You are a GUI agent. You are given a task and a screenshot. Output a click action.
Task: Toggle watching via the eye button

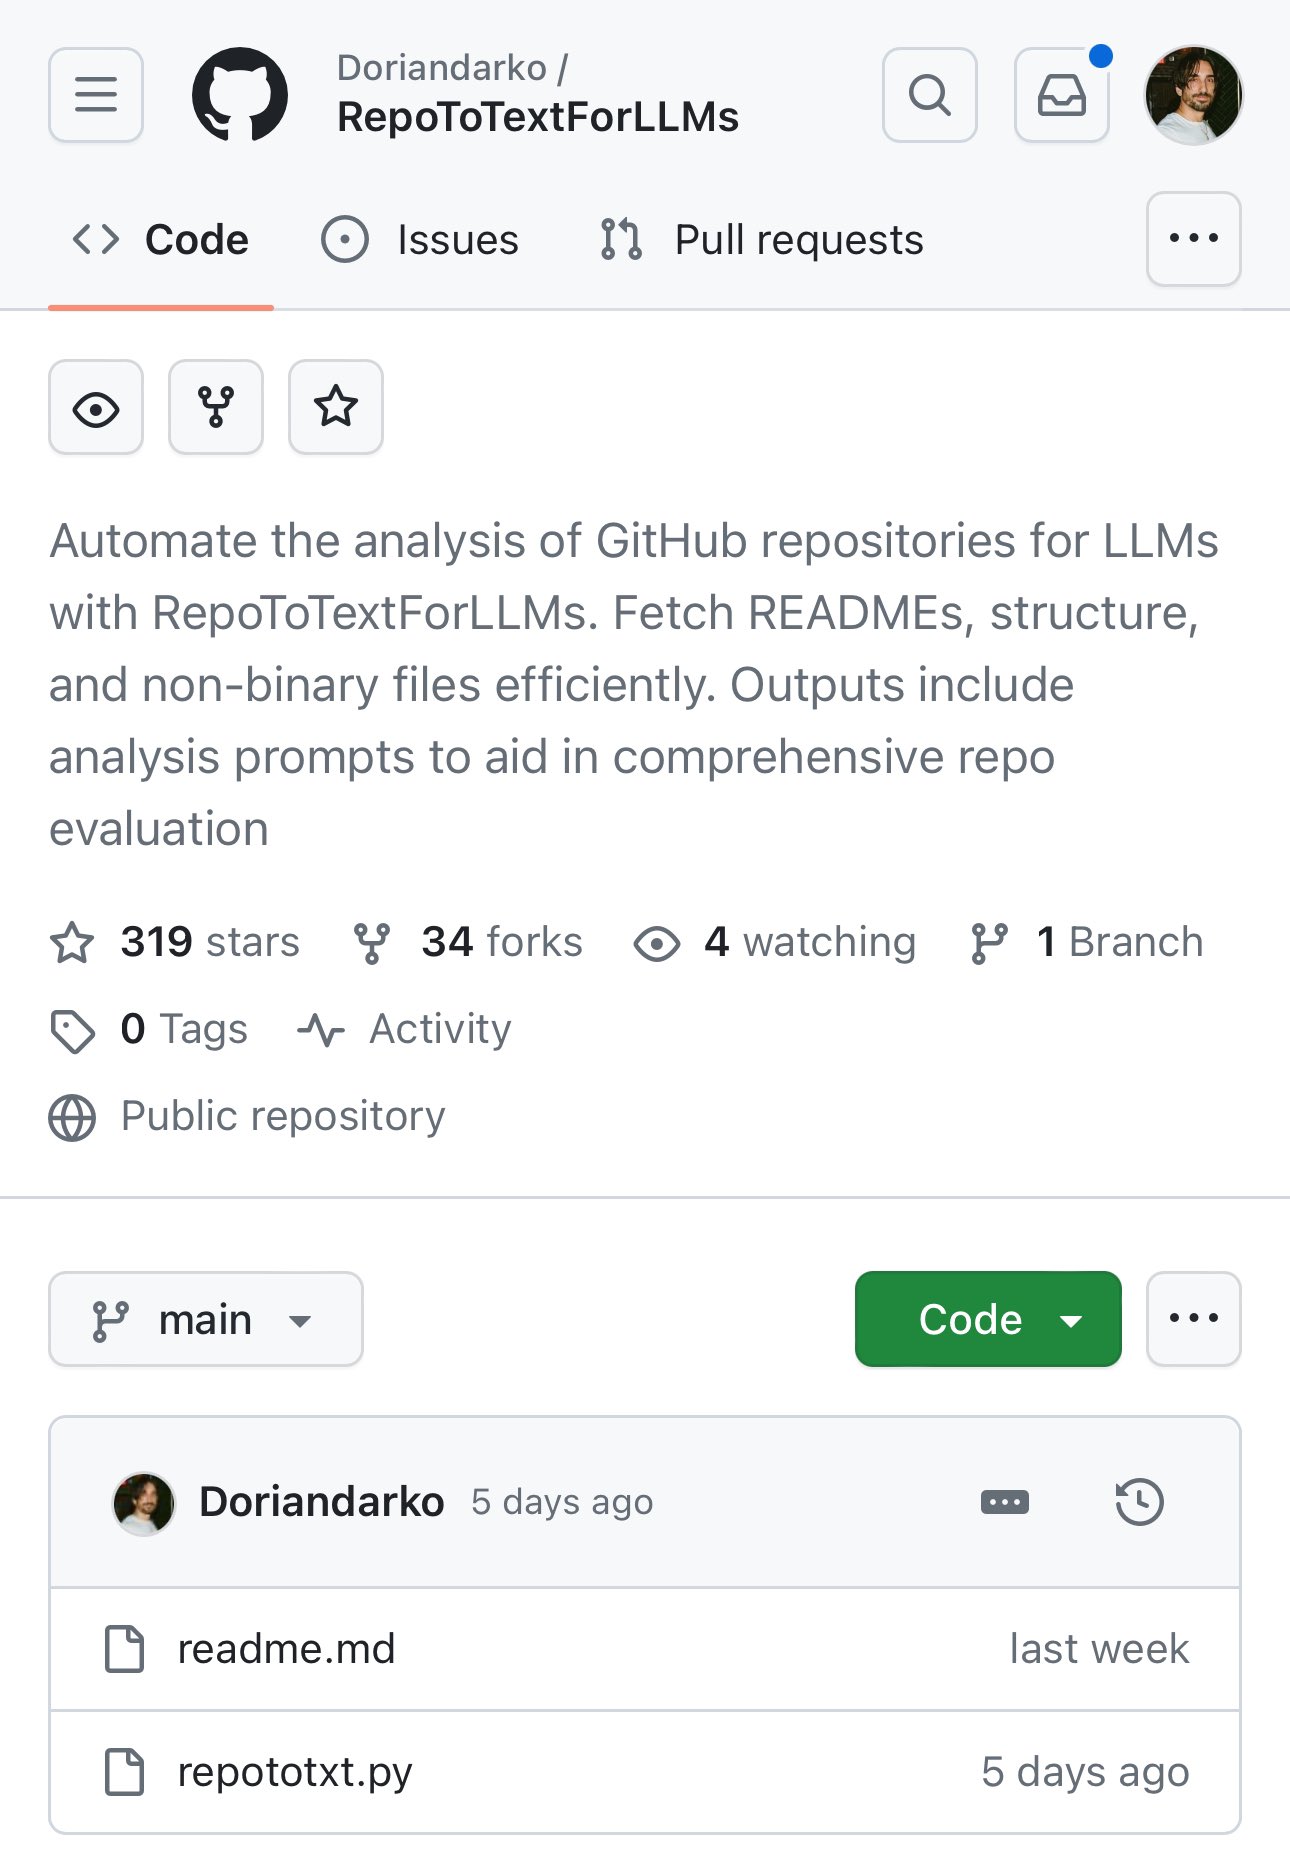(x=96, y=407)
